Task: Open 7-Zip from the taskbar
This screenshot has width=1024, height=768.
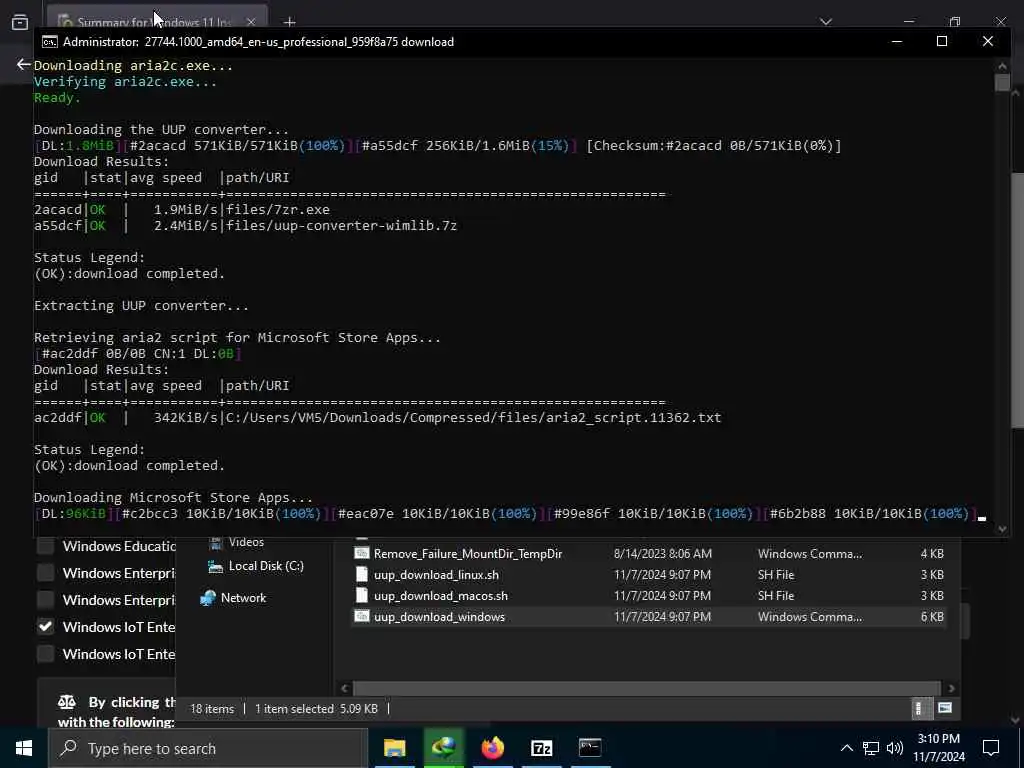Action: coord(541,748)
